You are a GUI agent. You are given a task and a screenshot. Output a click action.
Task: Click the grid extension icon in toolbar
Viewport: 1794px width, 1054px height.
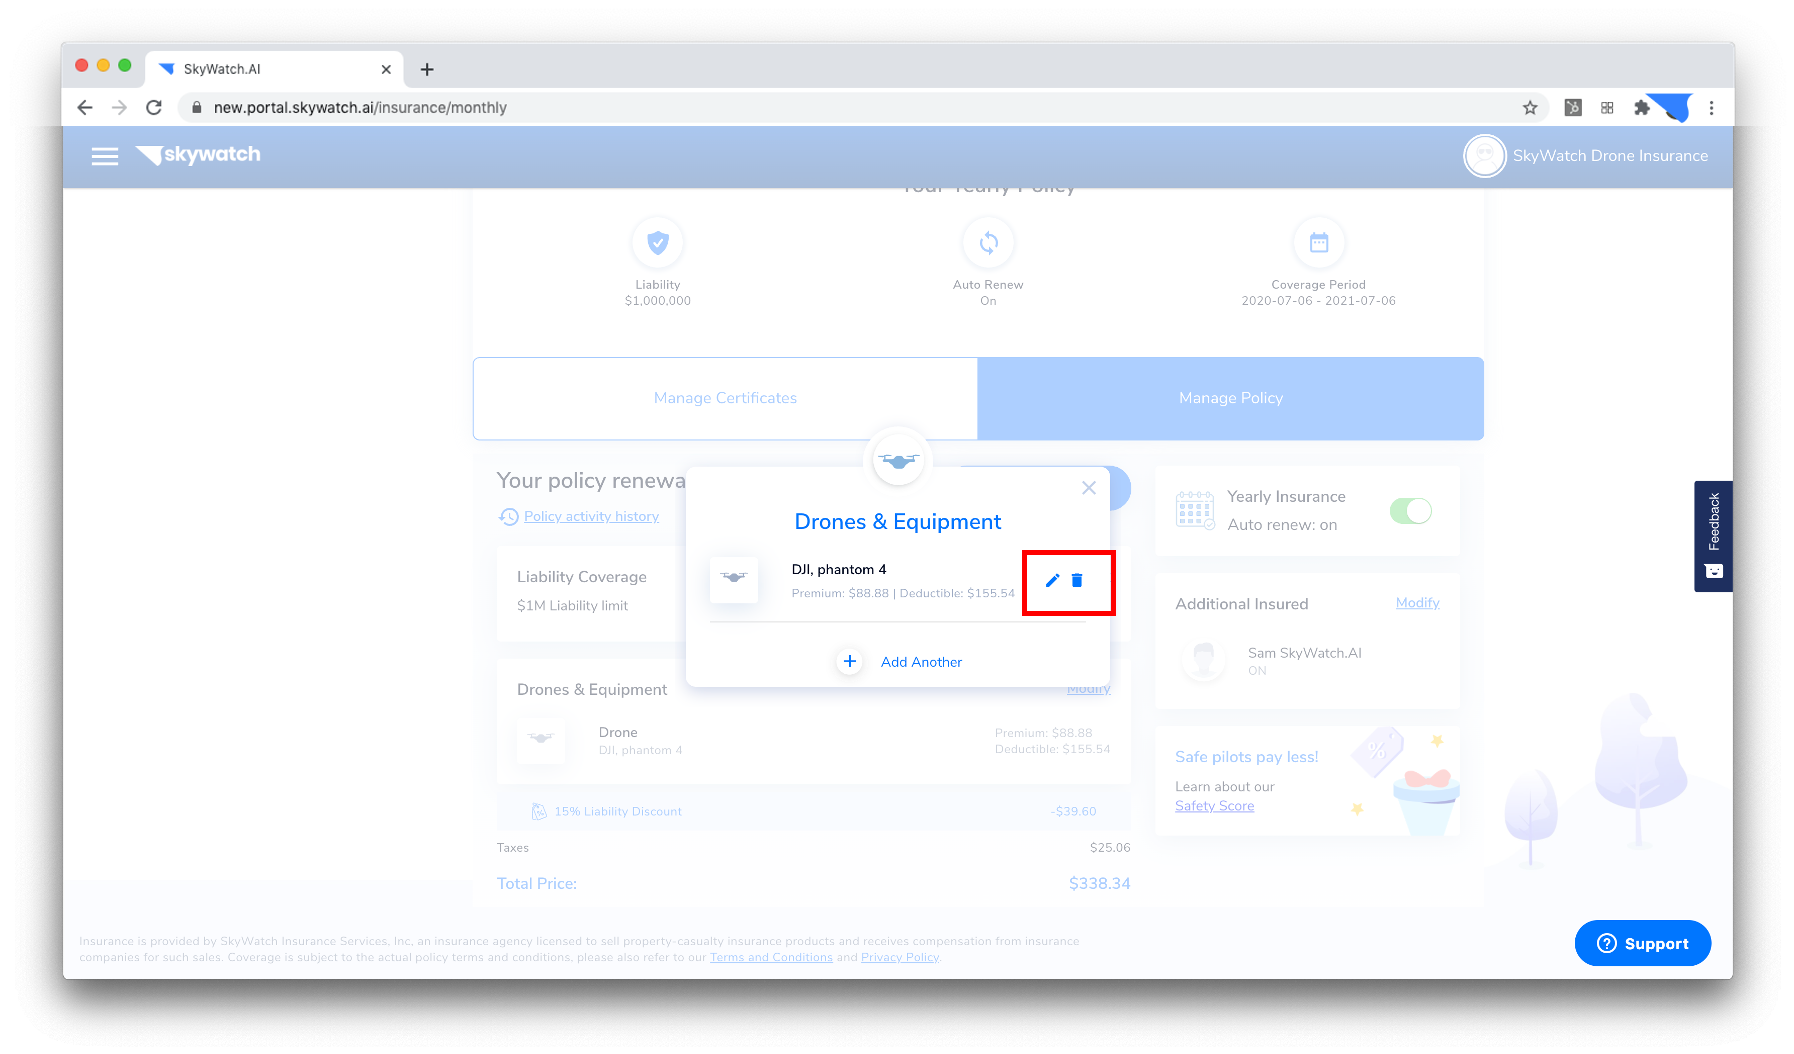1607,107
